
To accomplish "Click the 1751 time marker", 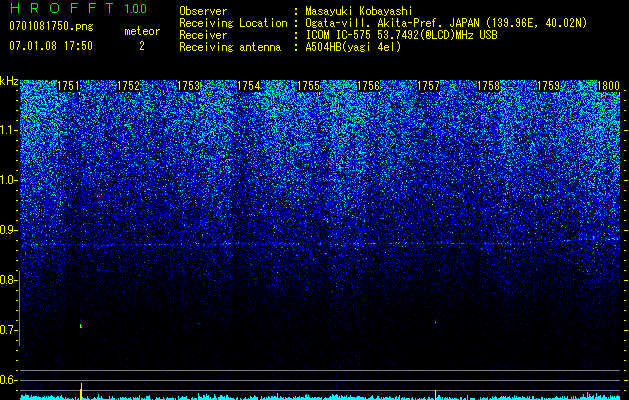I will 69,86.
